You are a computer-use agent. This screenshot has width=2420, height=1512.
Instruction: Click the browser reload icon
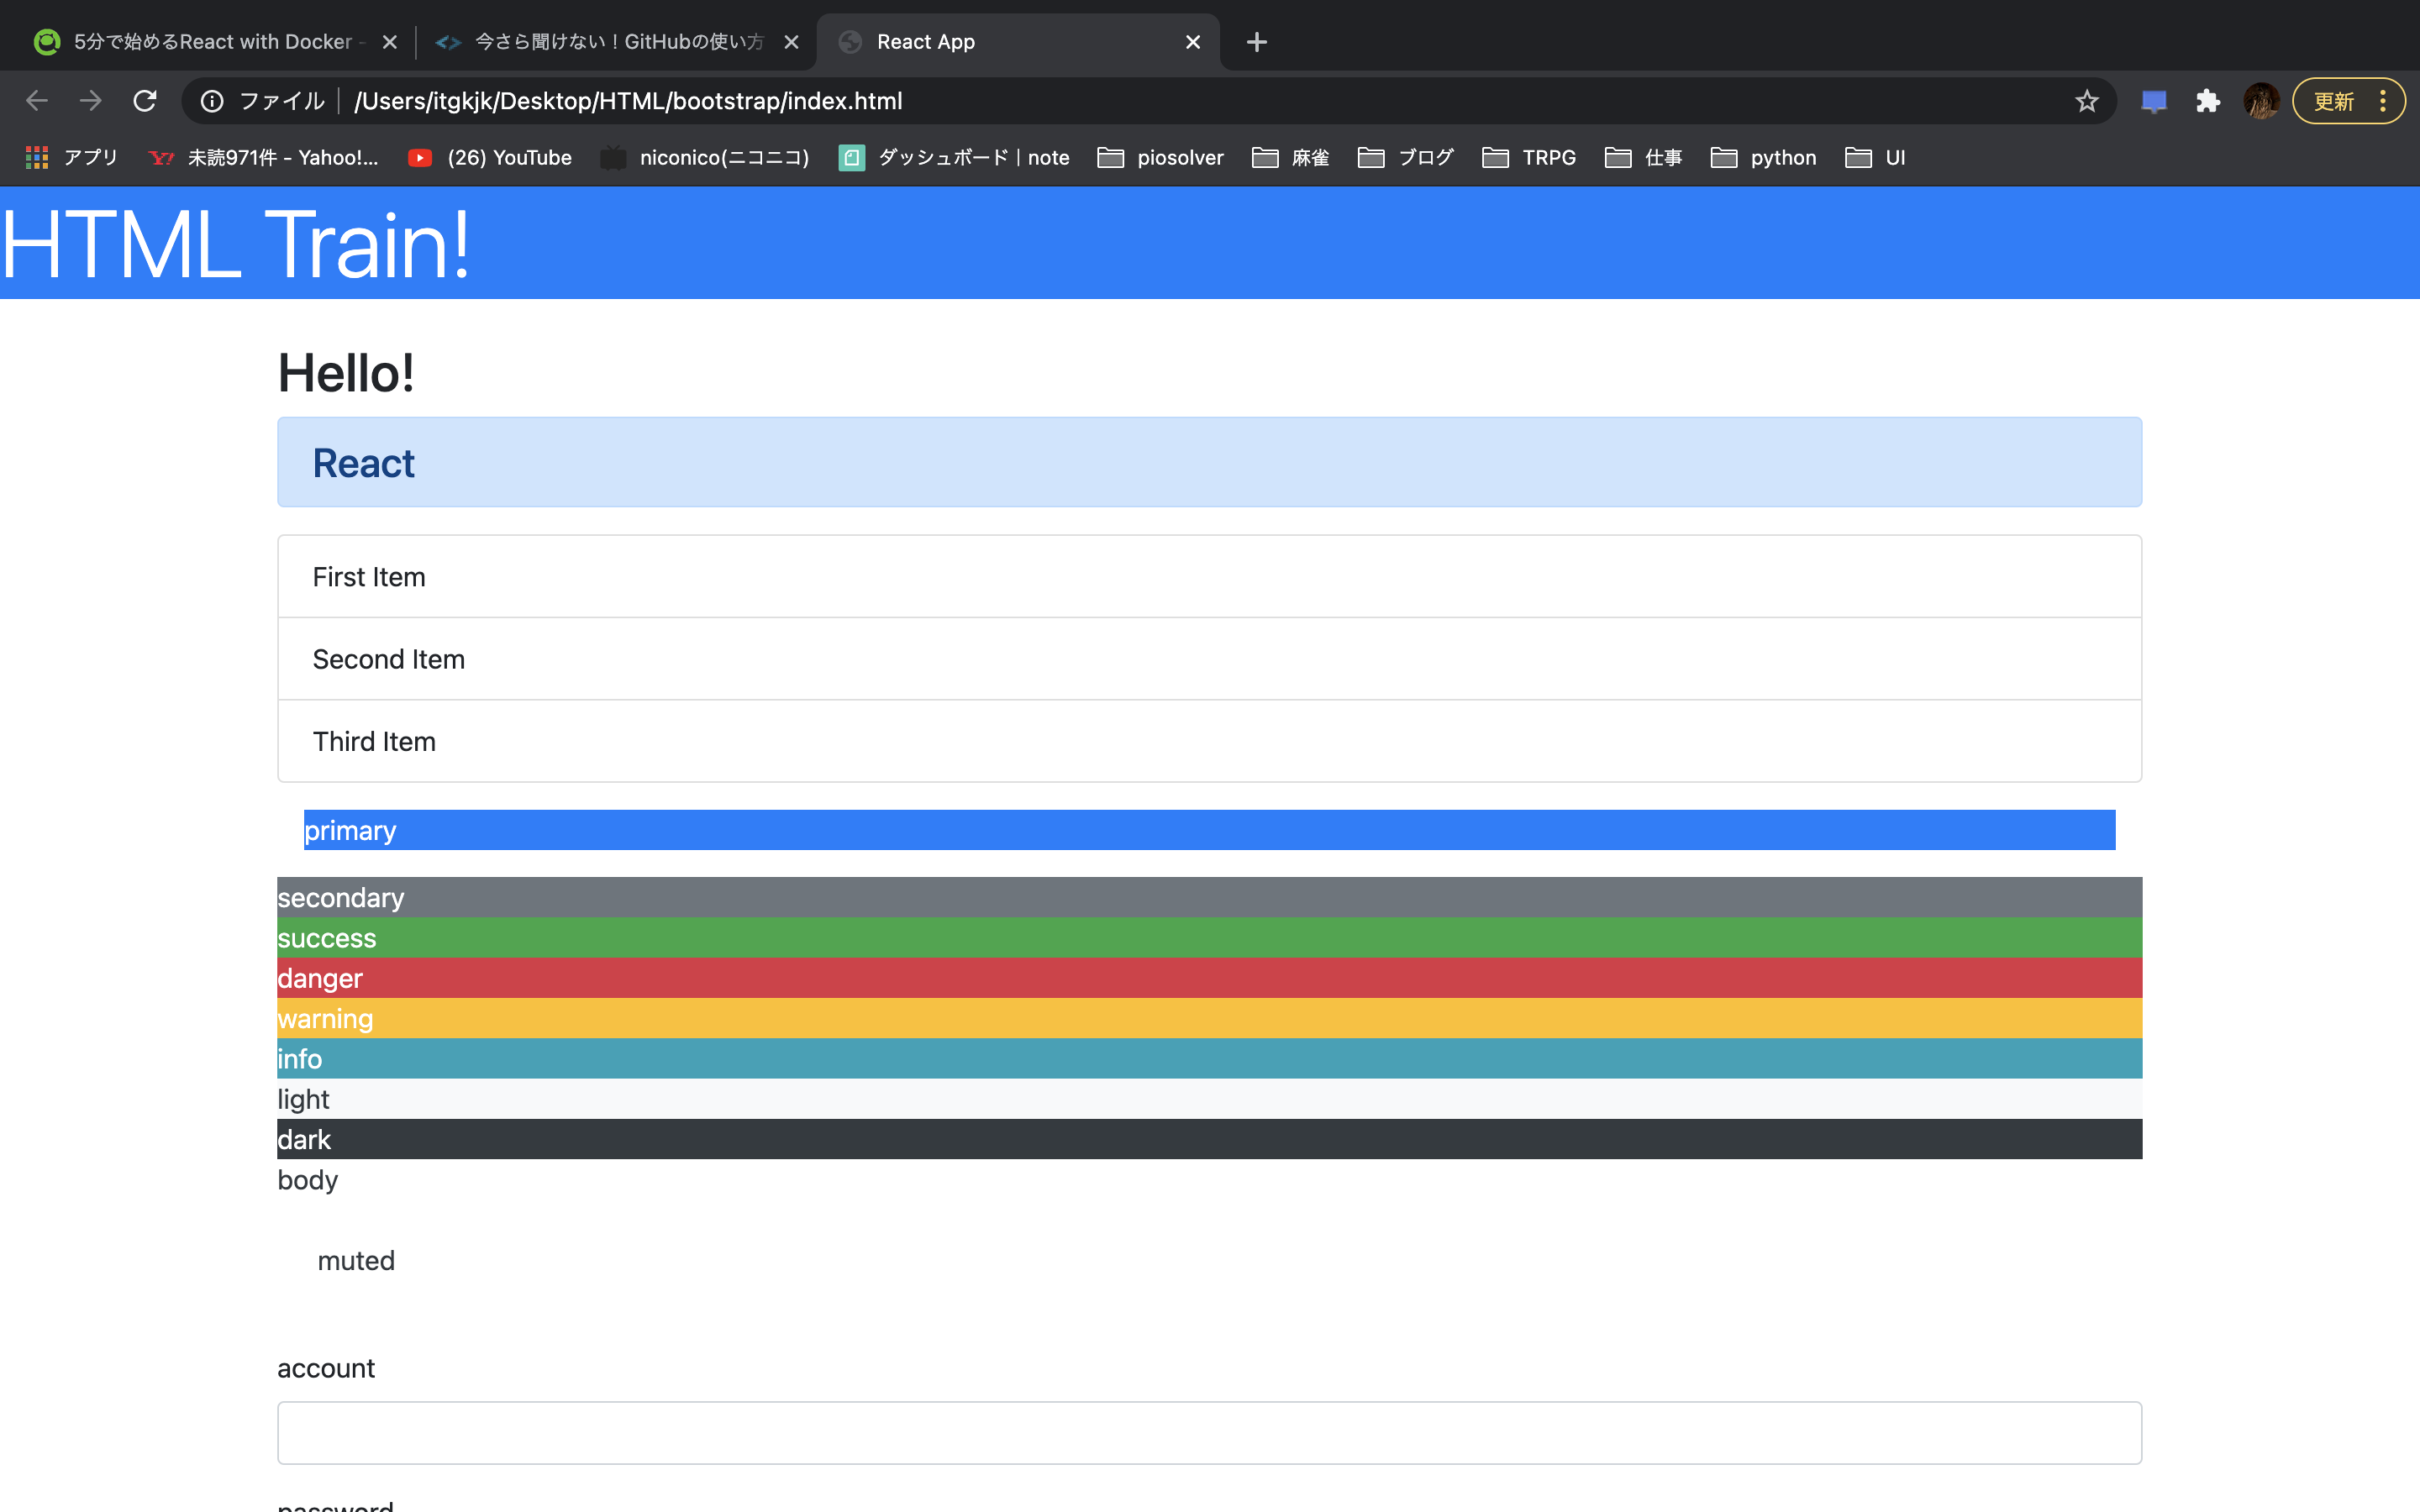(145, 101)
